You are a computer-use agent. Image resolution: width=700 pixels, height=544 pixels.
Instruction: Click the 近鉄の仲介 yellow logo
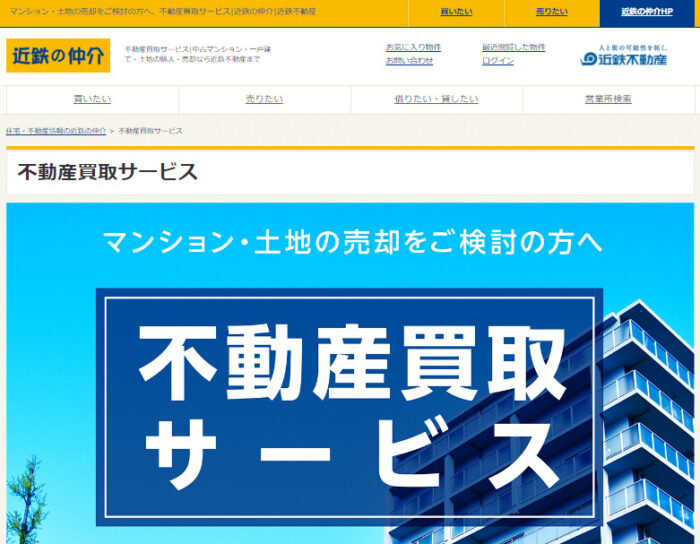pyautogui.click(x=58, y=55)
